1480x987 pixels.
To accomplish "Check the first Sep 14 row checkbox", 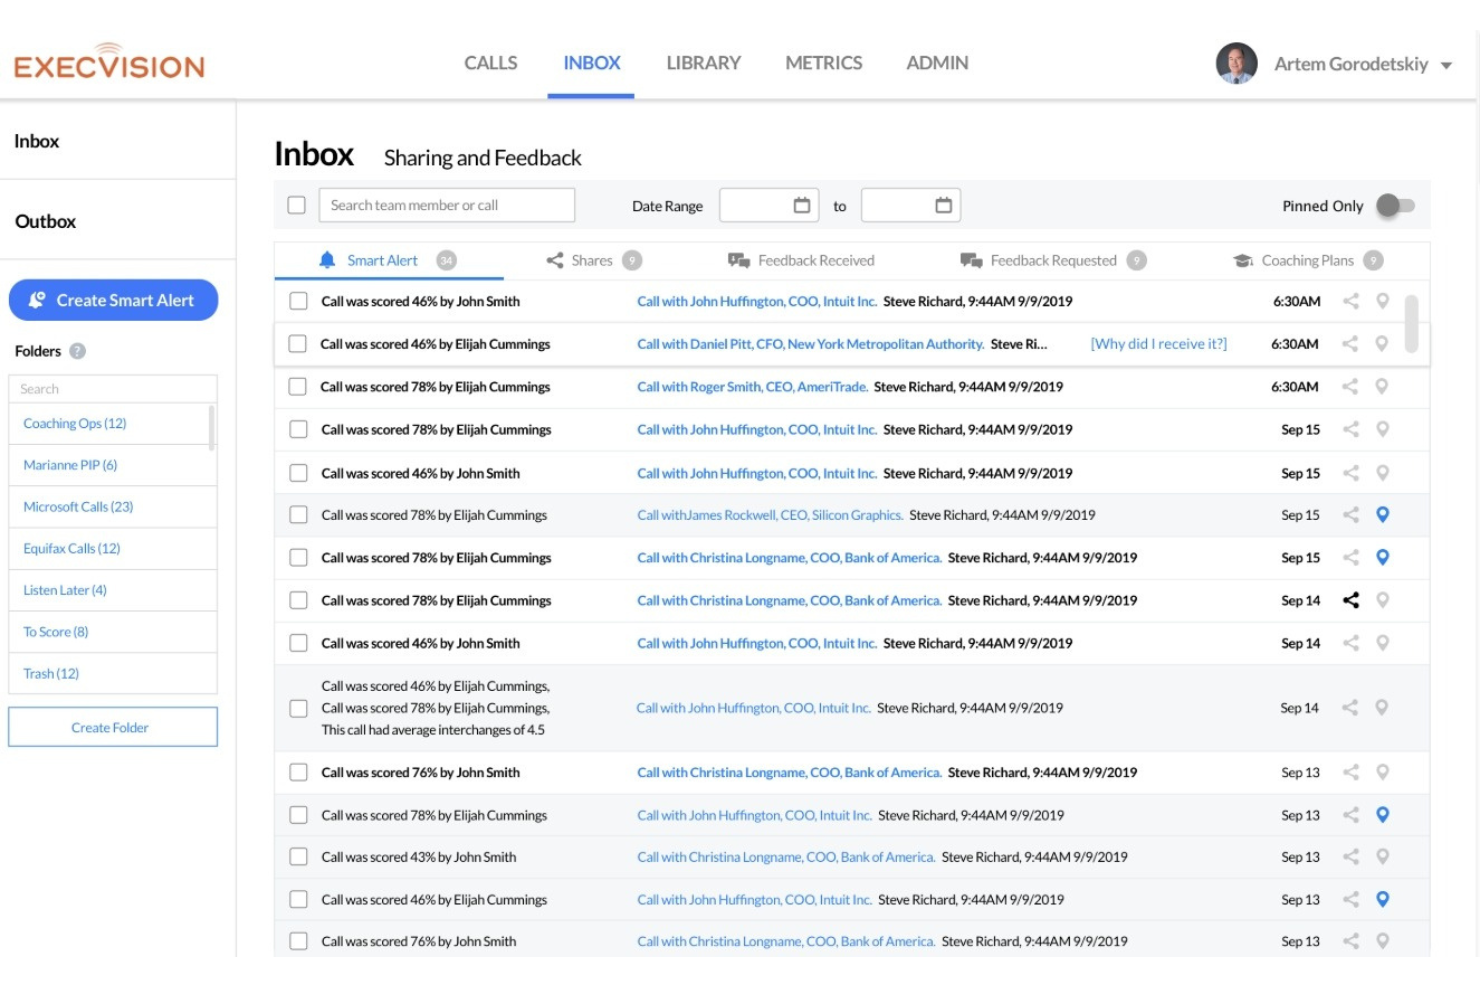I will coord(298,600).
